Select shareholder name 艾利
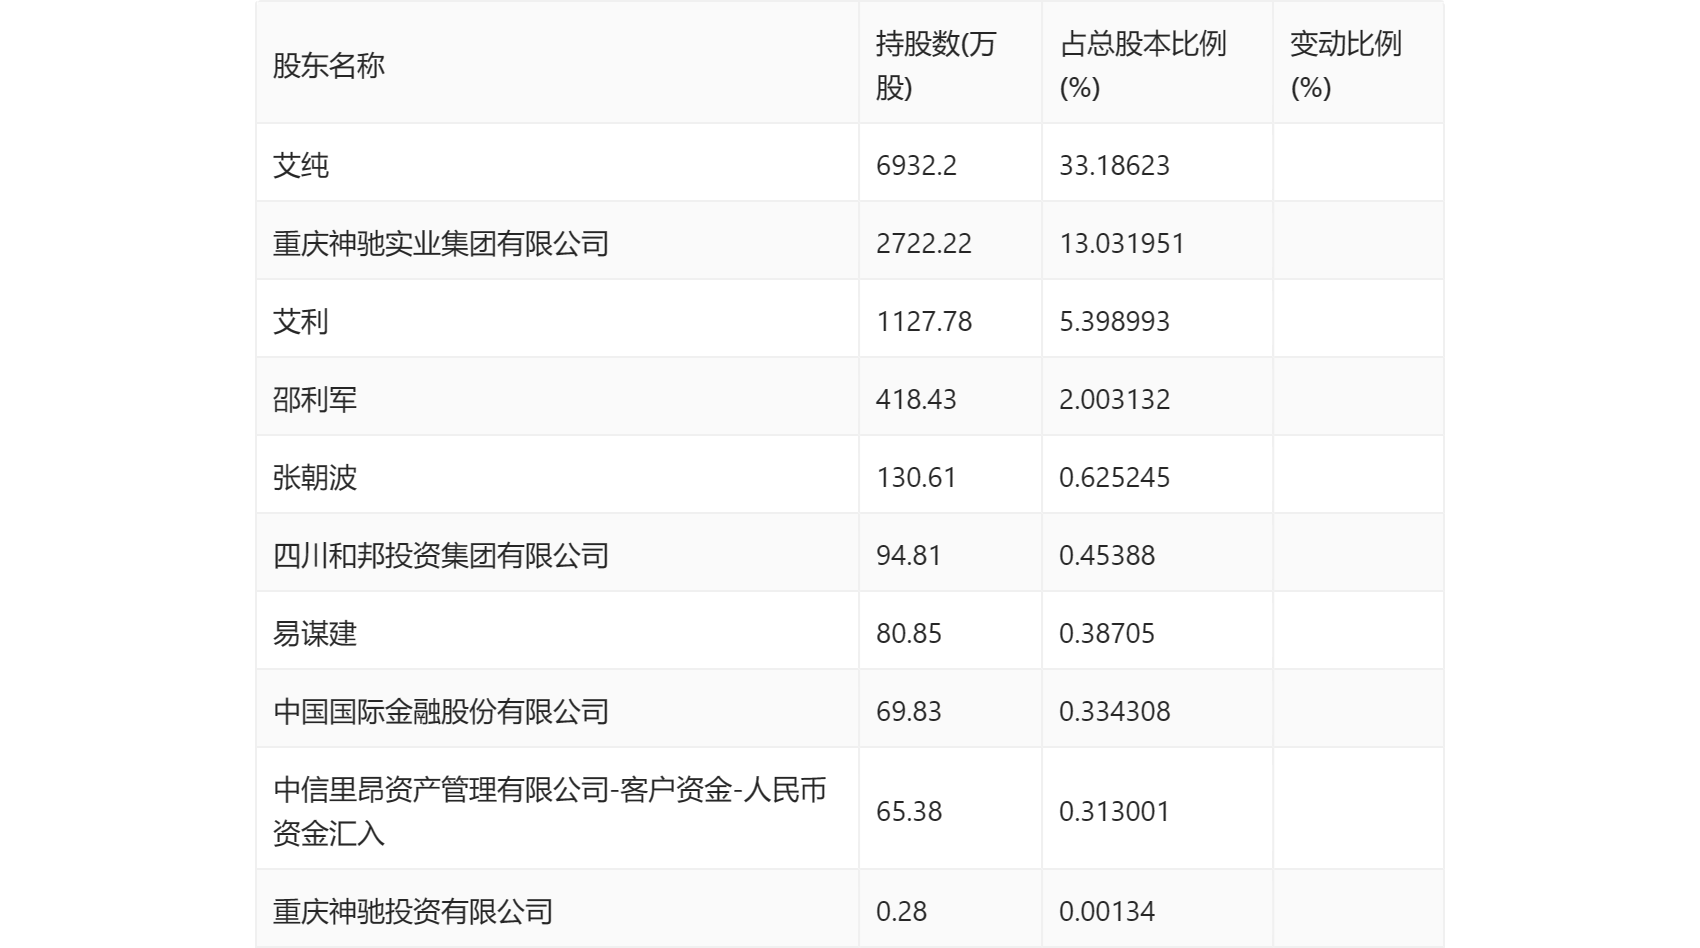Image resolution: width=1700 pixels, height=948 pixels. [301, 321]
